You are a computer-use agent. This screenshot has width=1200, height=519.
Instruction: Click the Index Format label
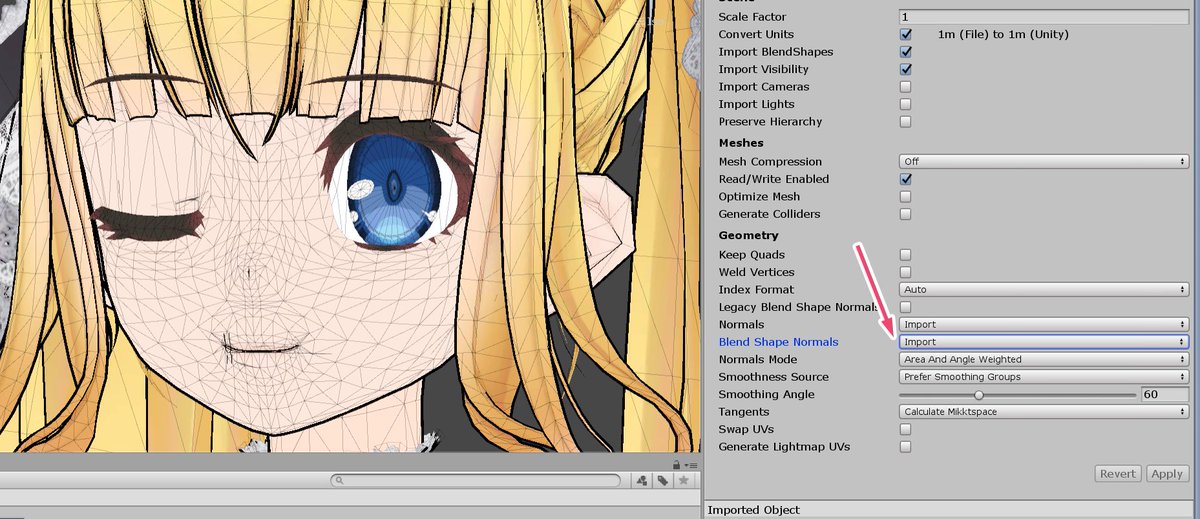point(756,289)
